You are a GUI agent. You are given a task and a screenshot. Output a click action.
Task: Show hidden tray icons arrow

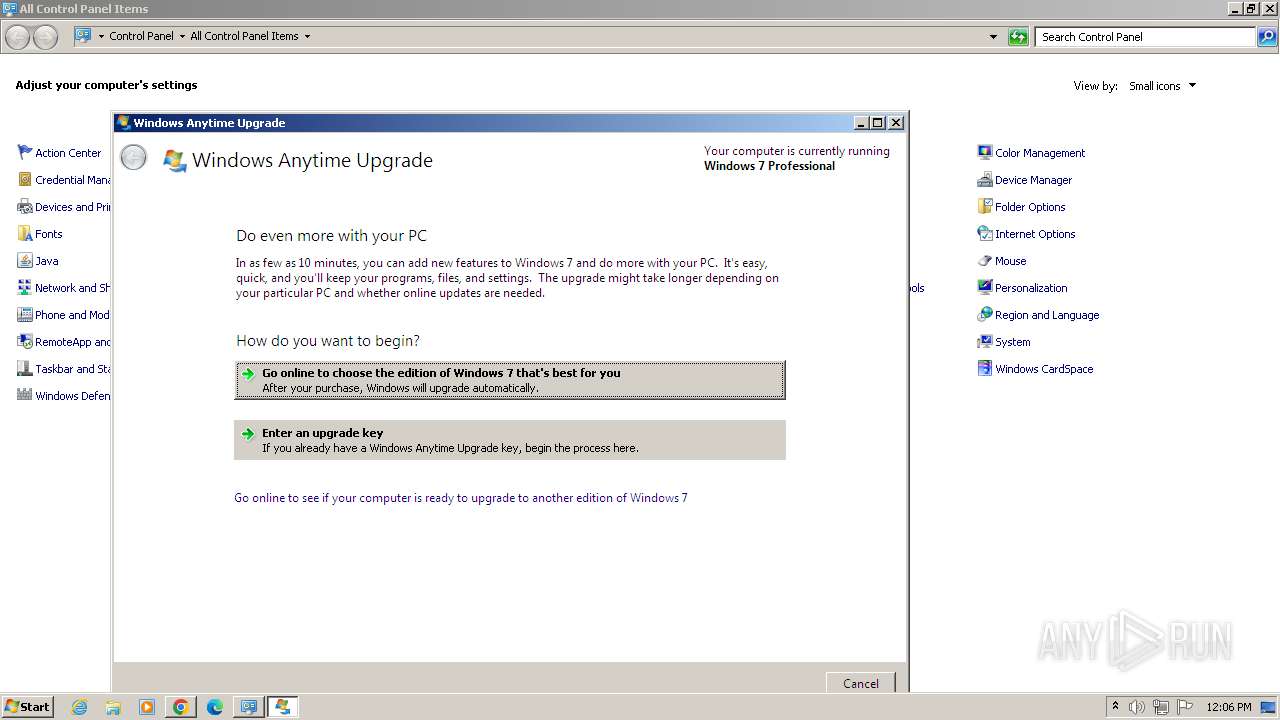[x=1115, y=706]
